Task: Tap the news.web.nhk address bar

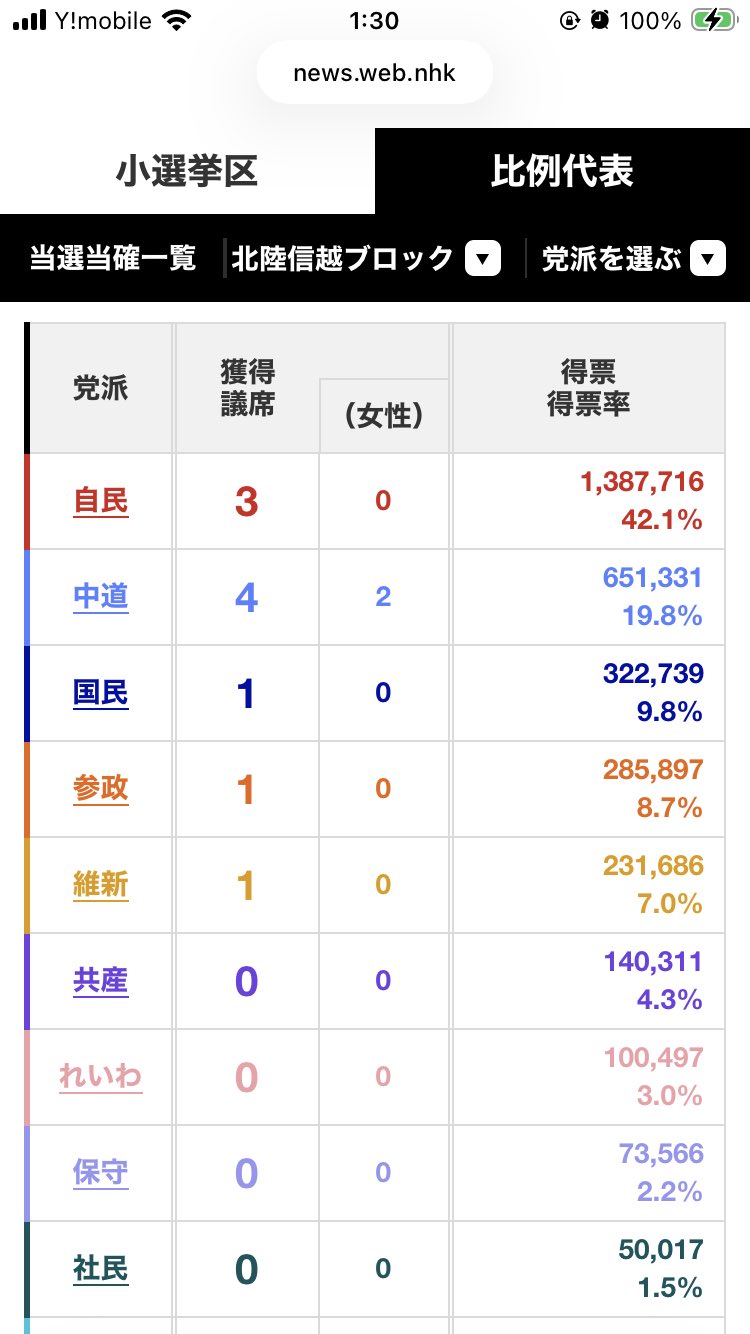Action: click(374, 74)
